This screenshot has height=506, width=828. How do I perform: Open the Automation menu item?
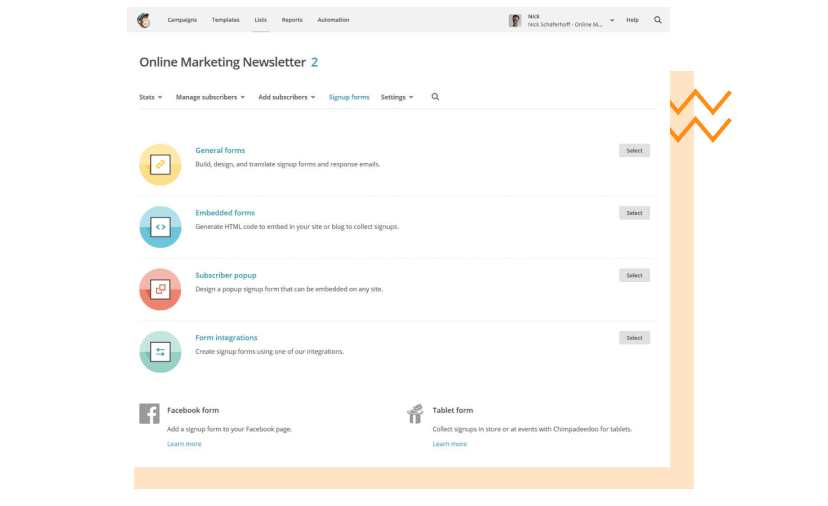coord(333,20)
